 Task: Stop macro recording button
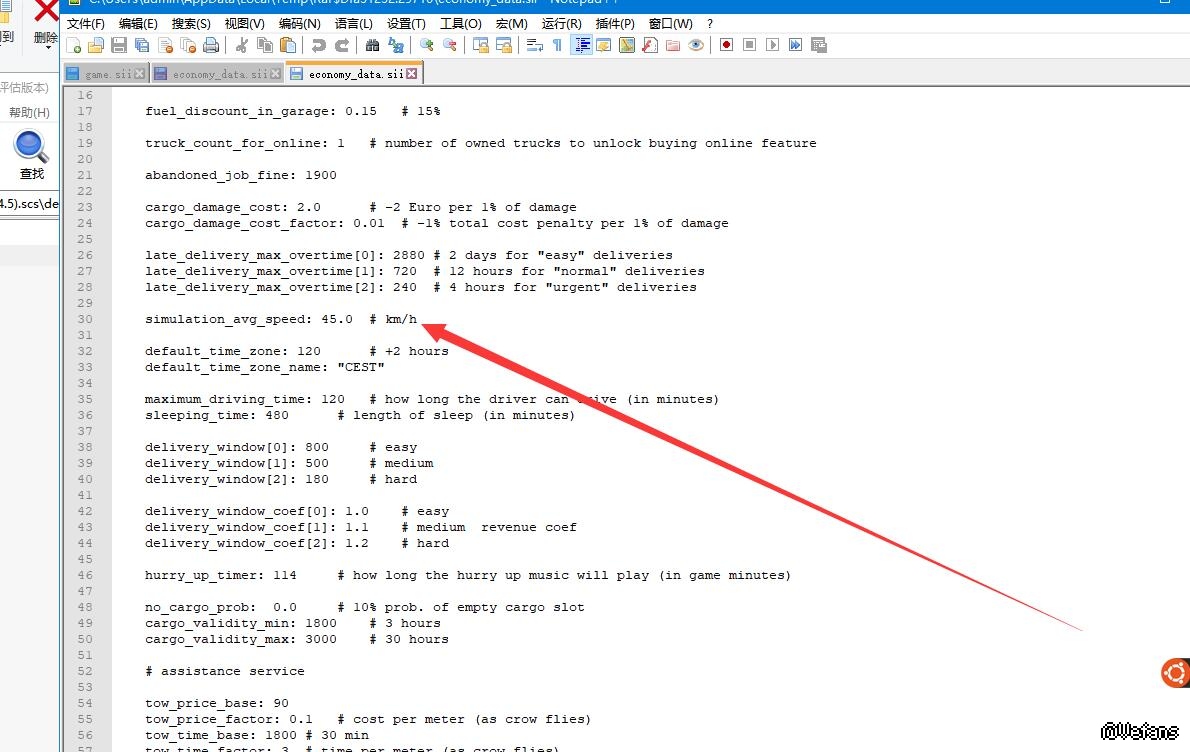[x=749, y=46]
